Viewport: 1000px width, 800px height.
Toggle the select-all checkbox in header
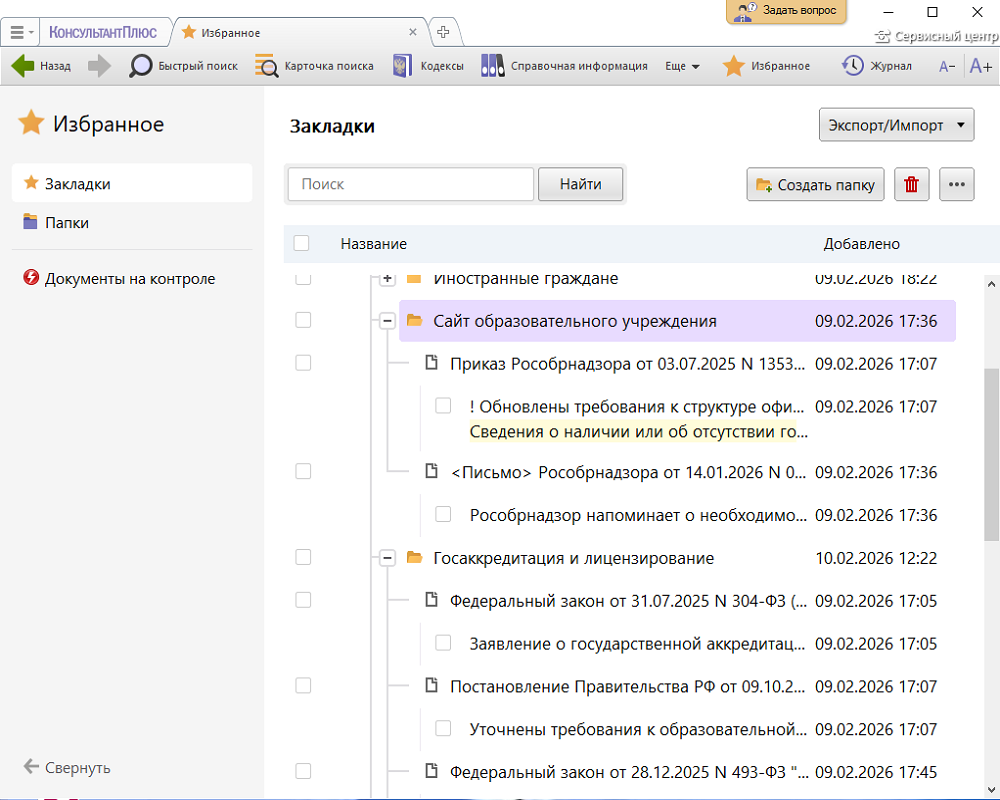tap(302, 243)
